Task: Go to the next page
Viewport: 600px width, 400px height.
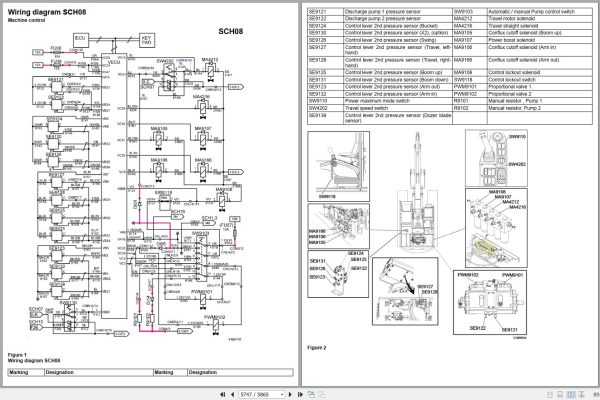Action: pyautogui.click(x=290, y=394)
